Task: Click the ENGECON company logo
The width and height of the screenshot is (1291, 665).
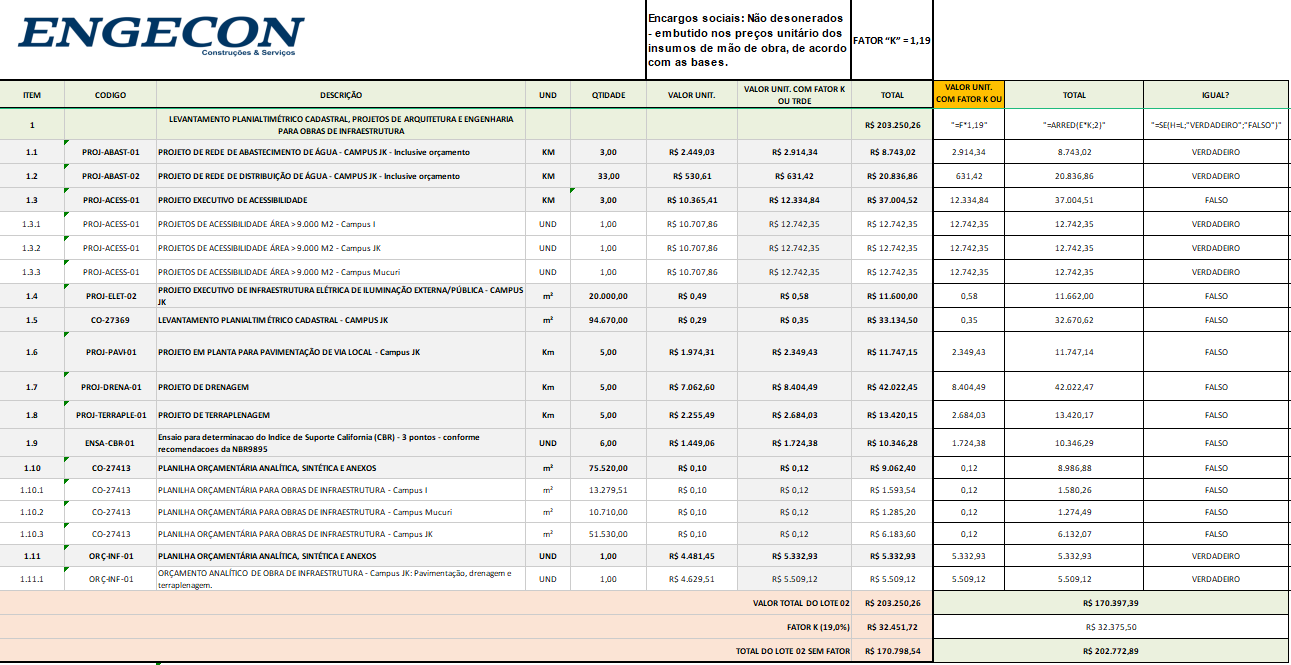Action: click(160, 36)
